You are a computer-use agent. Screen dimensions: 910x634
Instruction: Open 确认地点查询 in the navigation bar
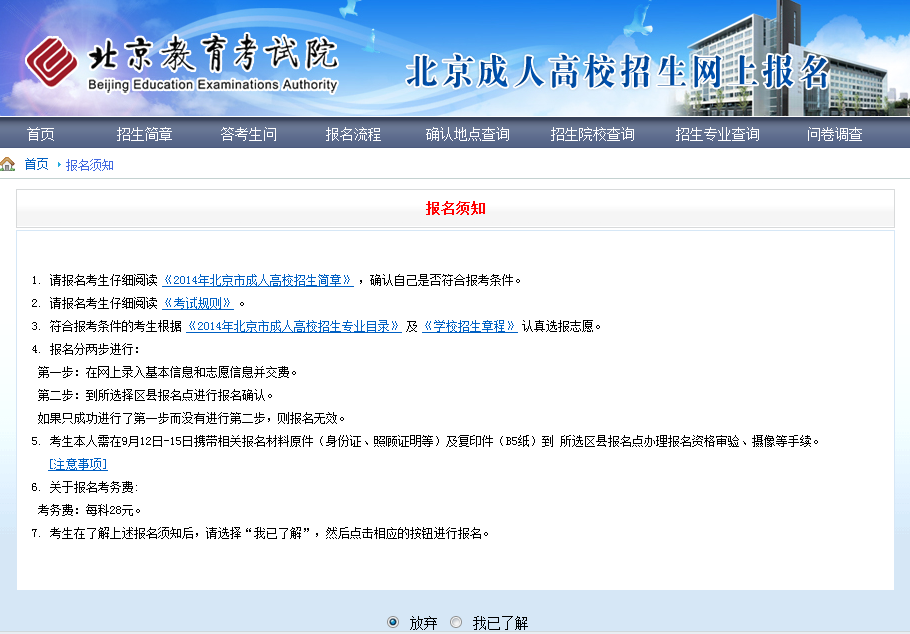(467, 134)
